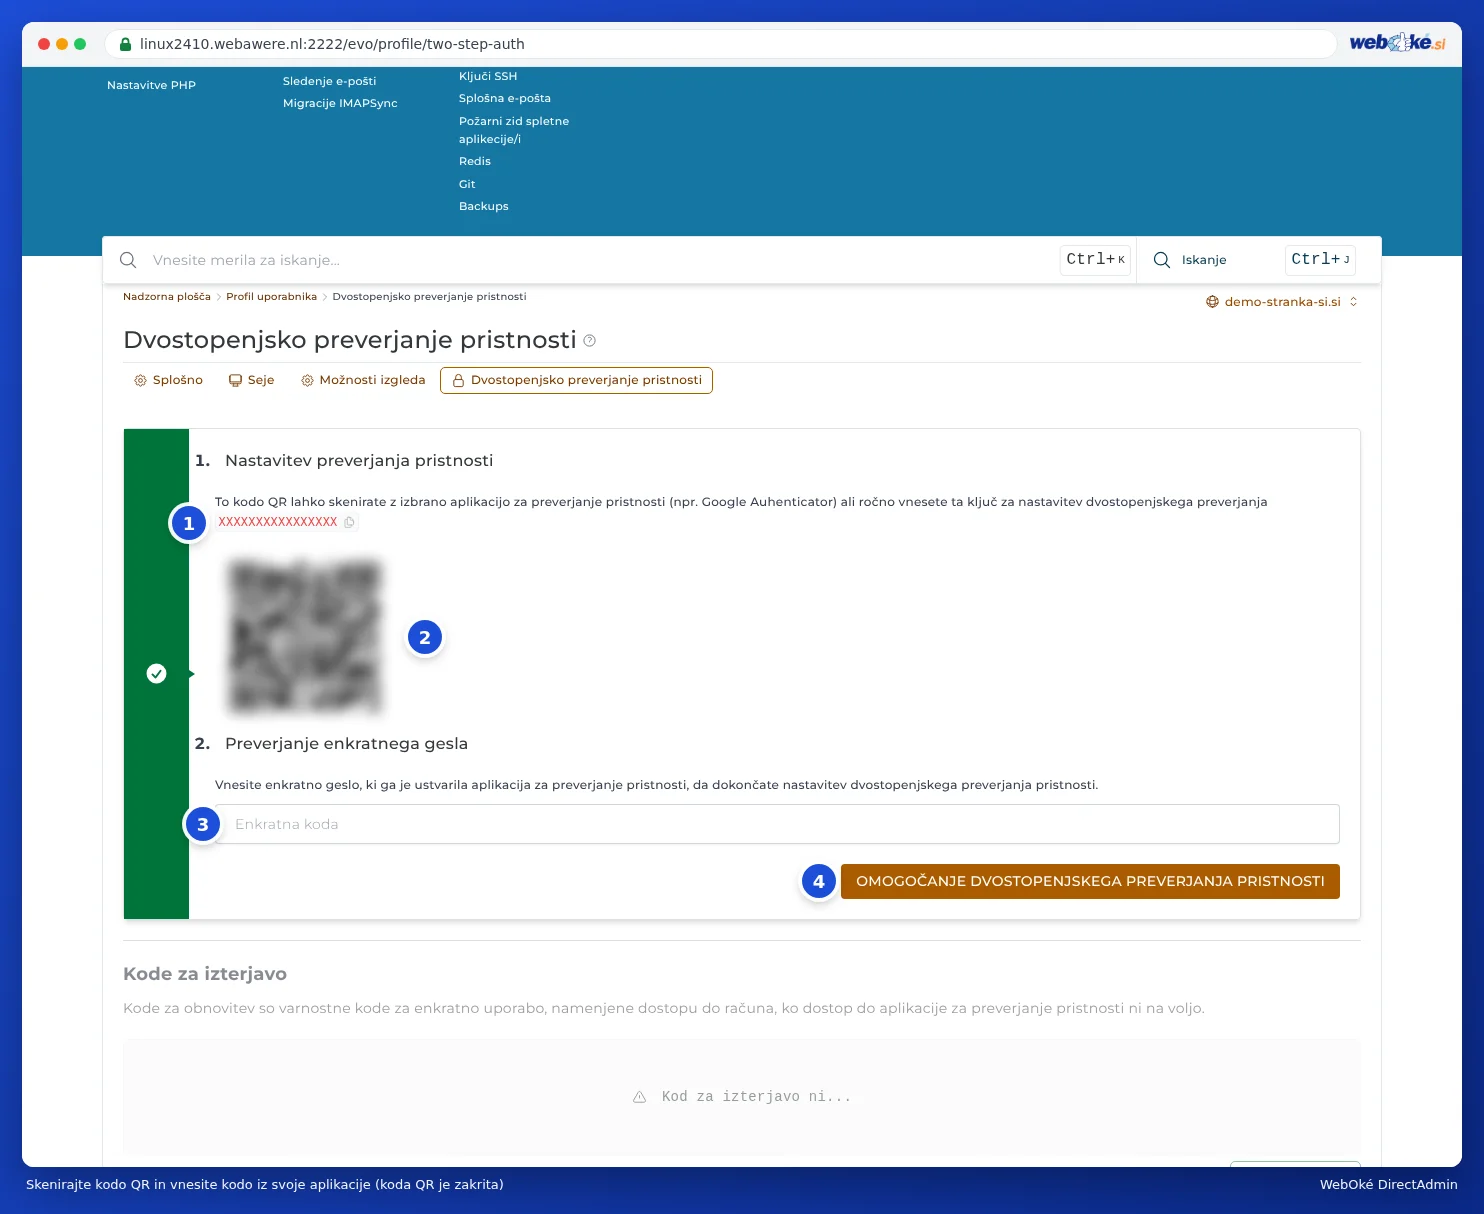
Task: Click the WebOké.si logo
Action: [x=1397, y=43]
